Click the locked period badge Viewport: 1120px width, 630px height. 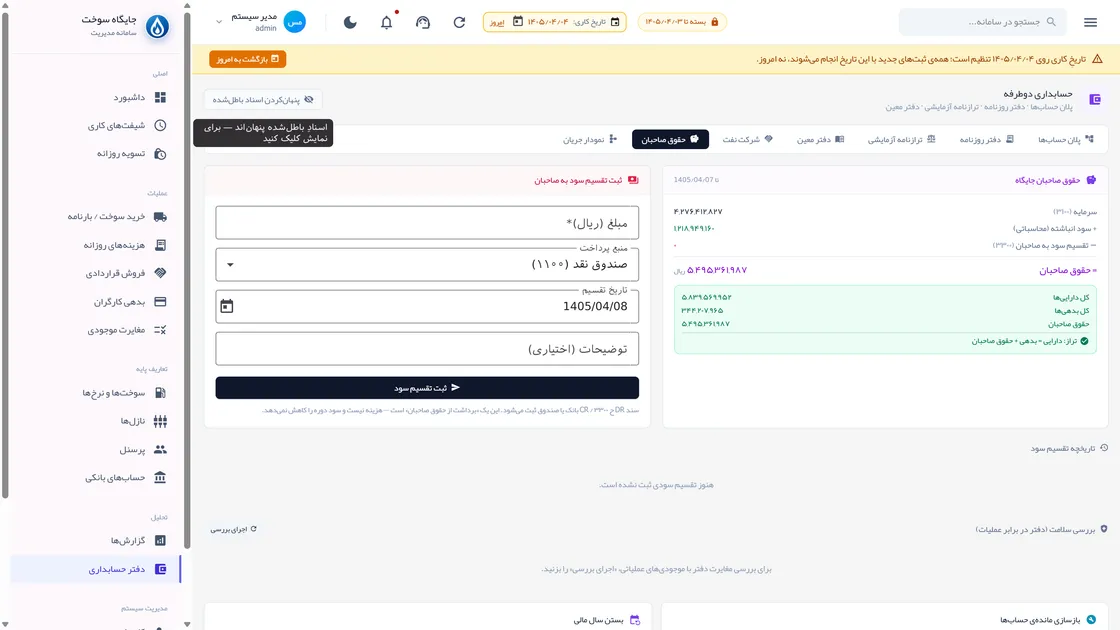point(682,22)
